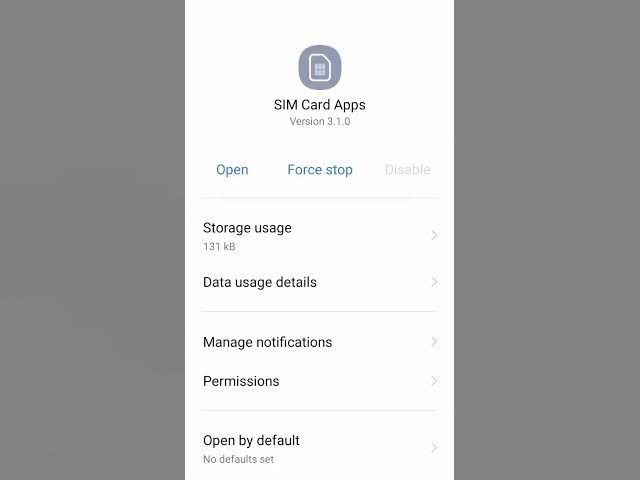Tap chevron beside Manage notifications
640x480 pixels.
click(434, 342)
